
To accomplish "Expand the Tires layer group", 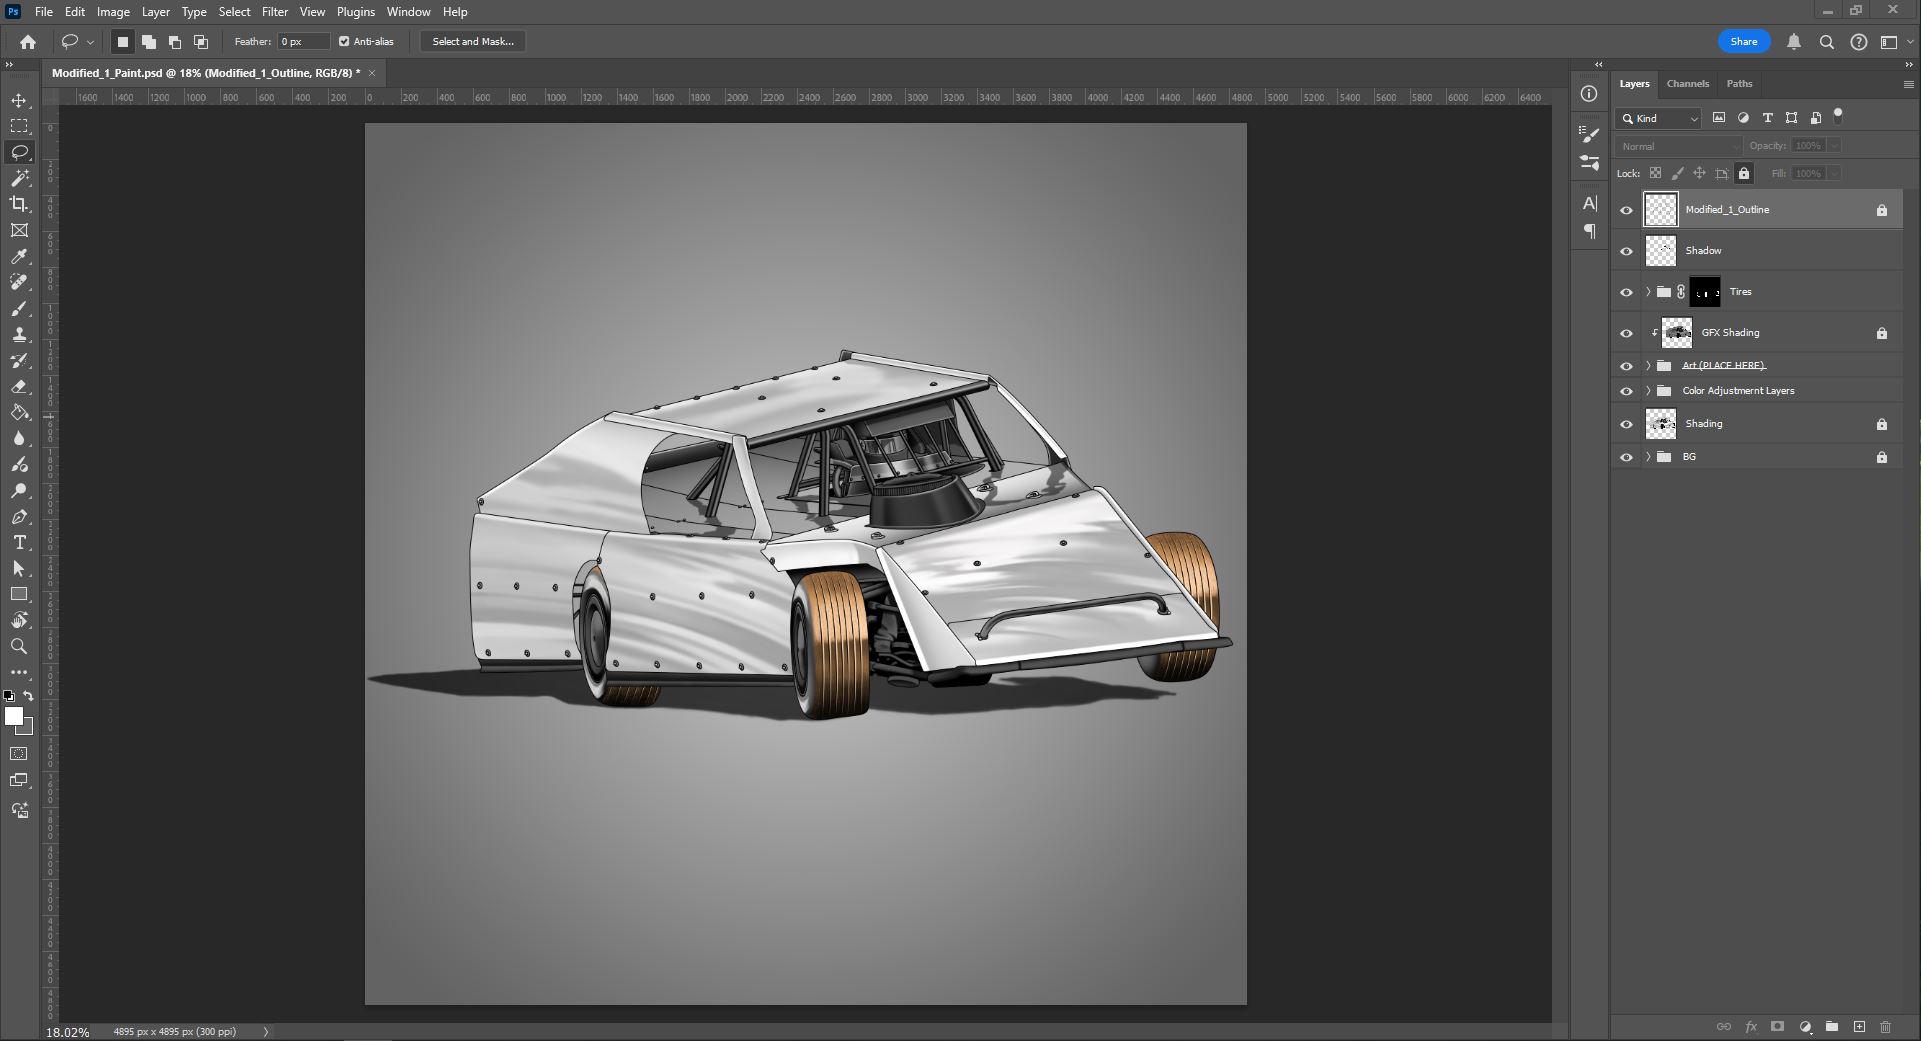I will point(1648,292).
